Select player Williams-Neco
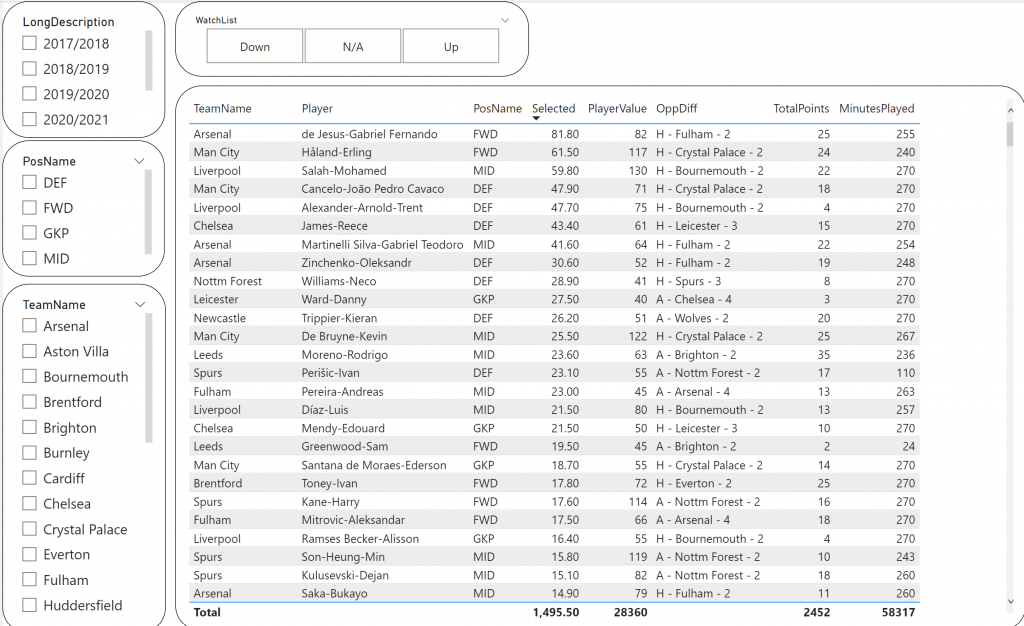The image size is (1024, 626). (339, 281)
